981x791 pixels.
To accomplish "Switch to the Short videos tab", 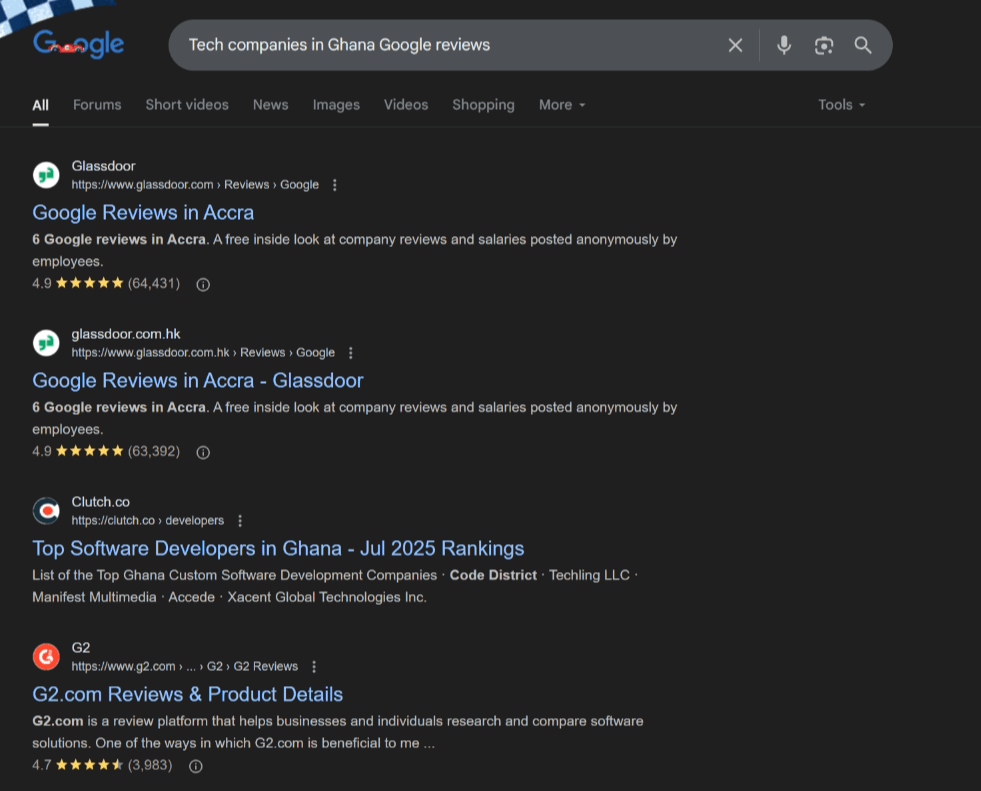I will pyautogui.click(x=187, y=105).
